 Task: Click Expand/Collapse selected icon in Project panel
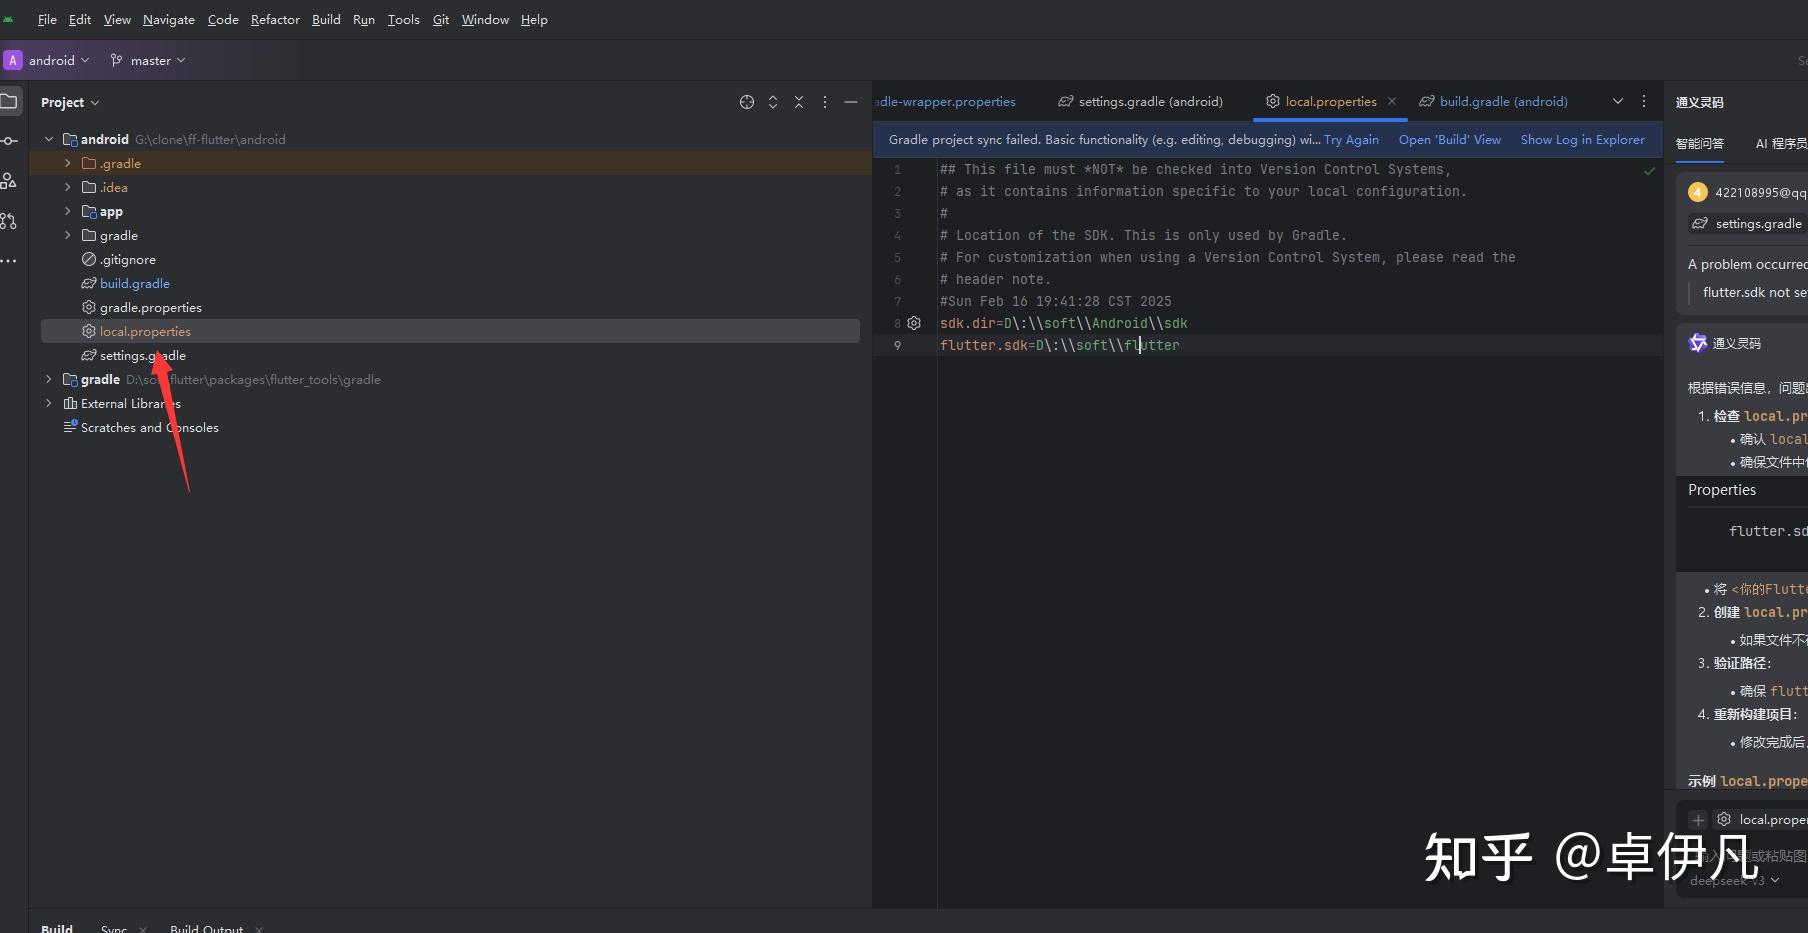(772, 102)
